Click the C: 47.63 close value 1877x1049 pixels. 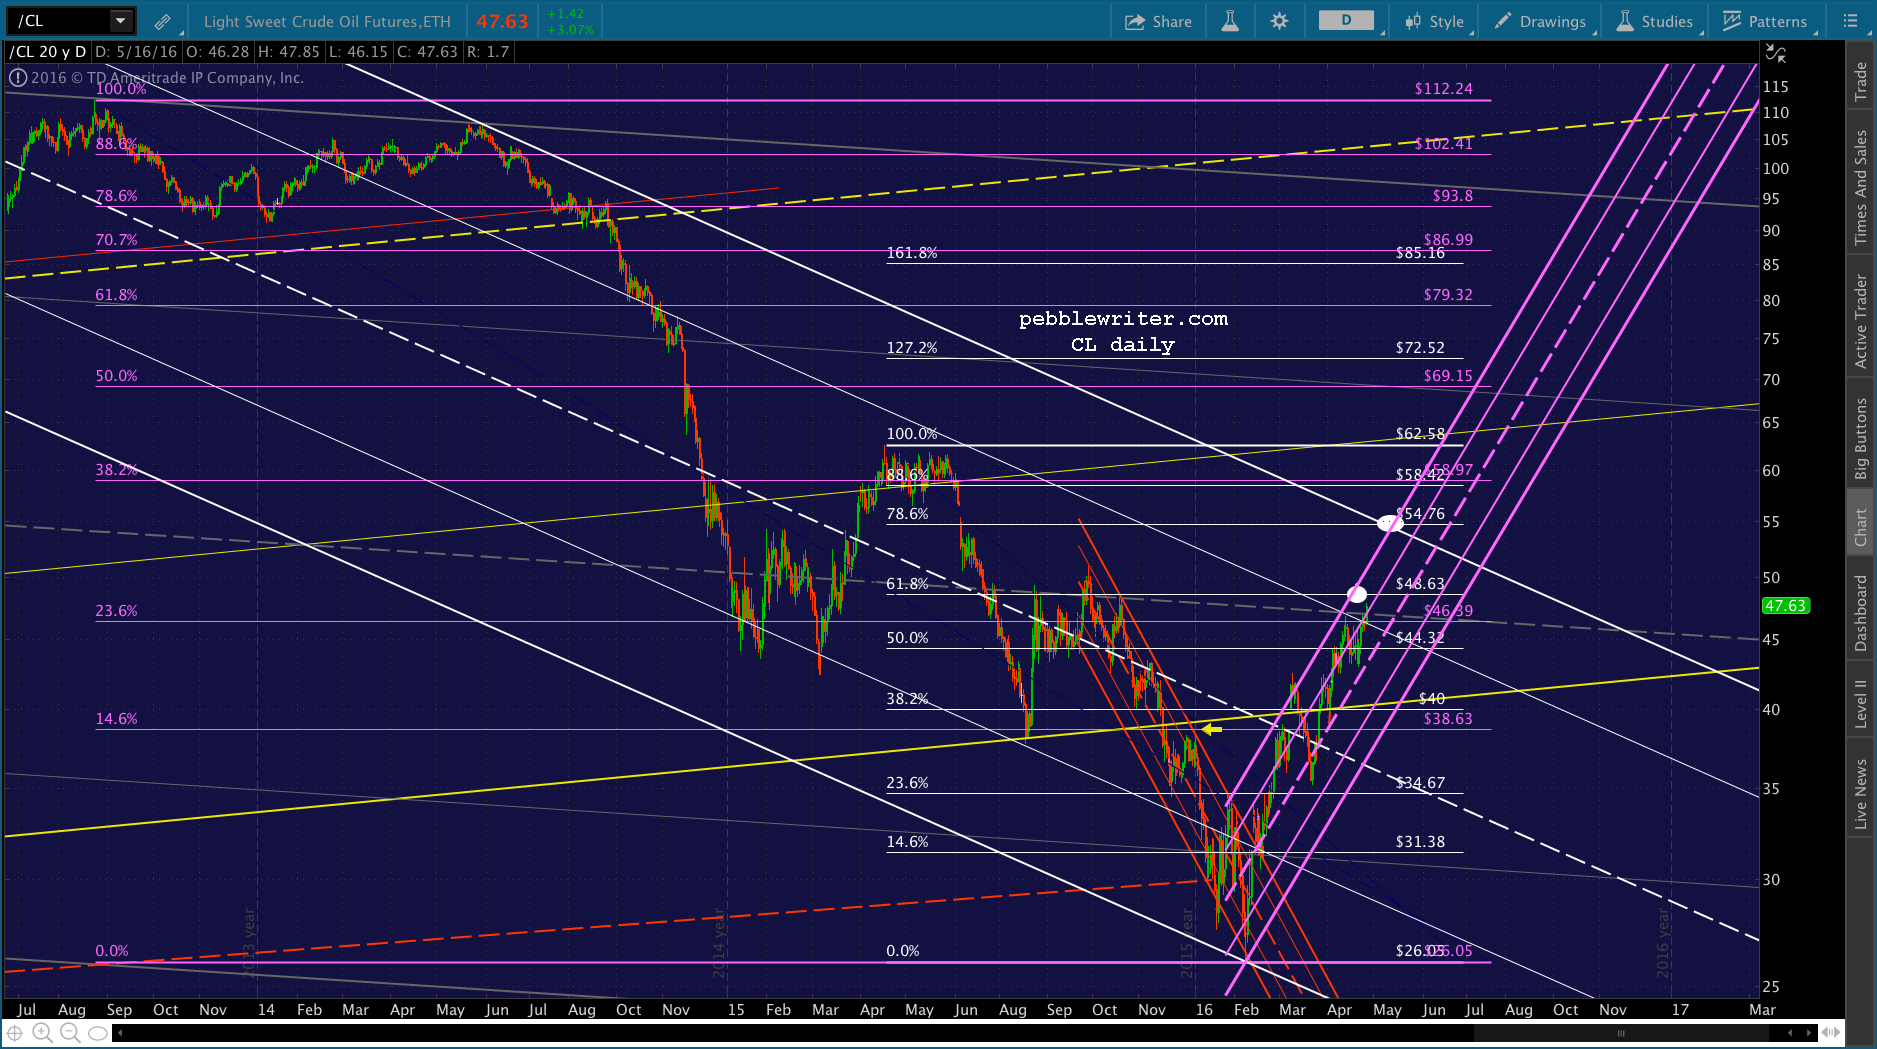coord(427,52)
